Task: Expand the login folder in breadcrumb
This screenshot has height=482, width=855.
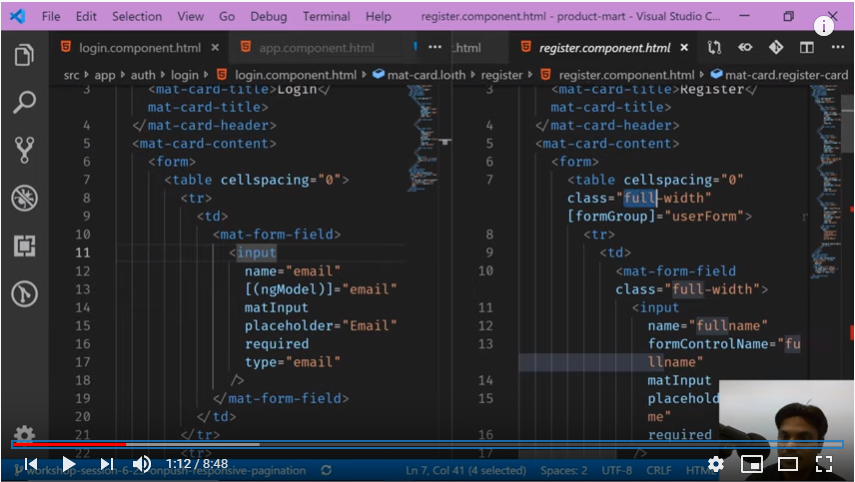Action: point(184,75)
